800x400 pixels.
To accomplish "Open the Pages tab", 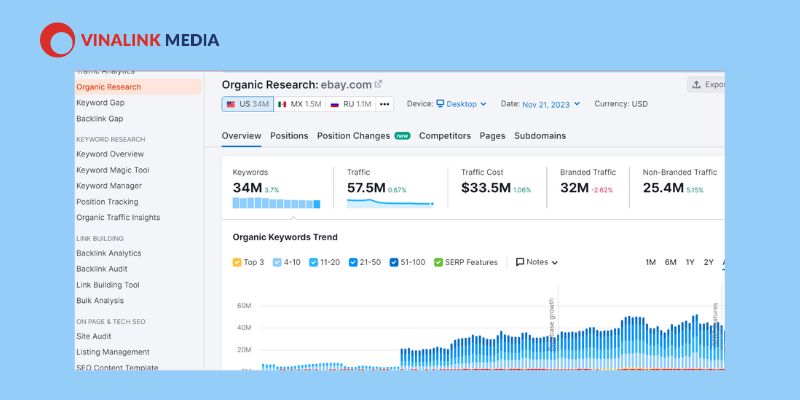I will tap(492, 136).
